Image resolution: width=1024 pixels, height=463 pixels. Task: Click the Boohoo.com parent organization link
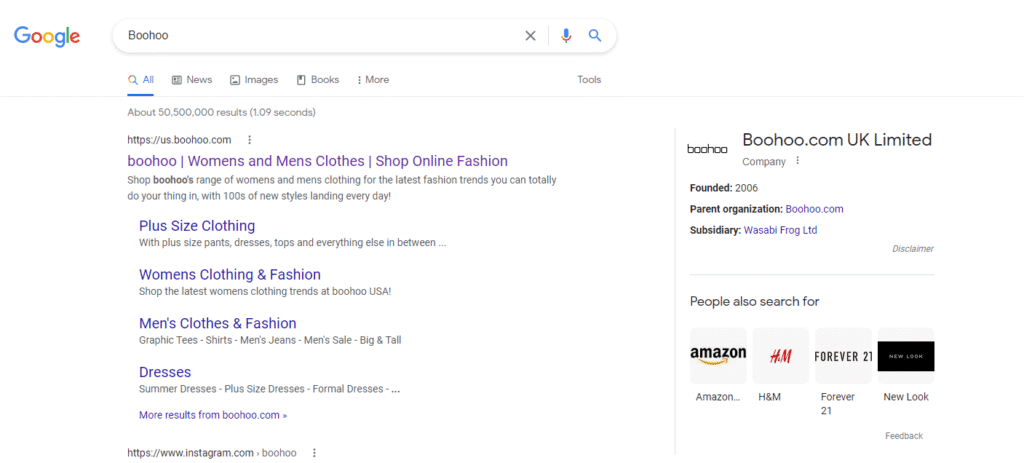point(814,209)
